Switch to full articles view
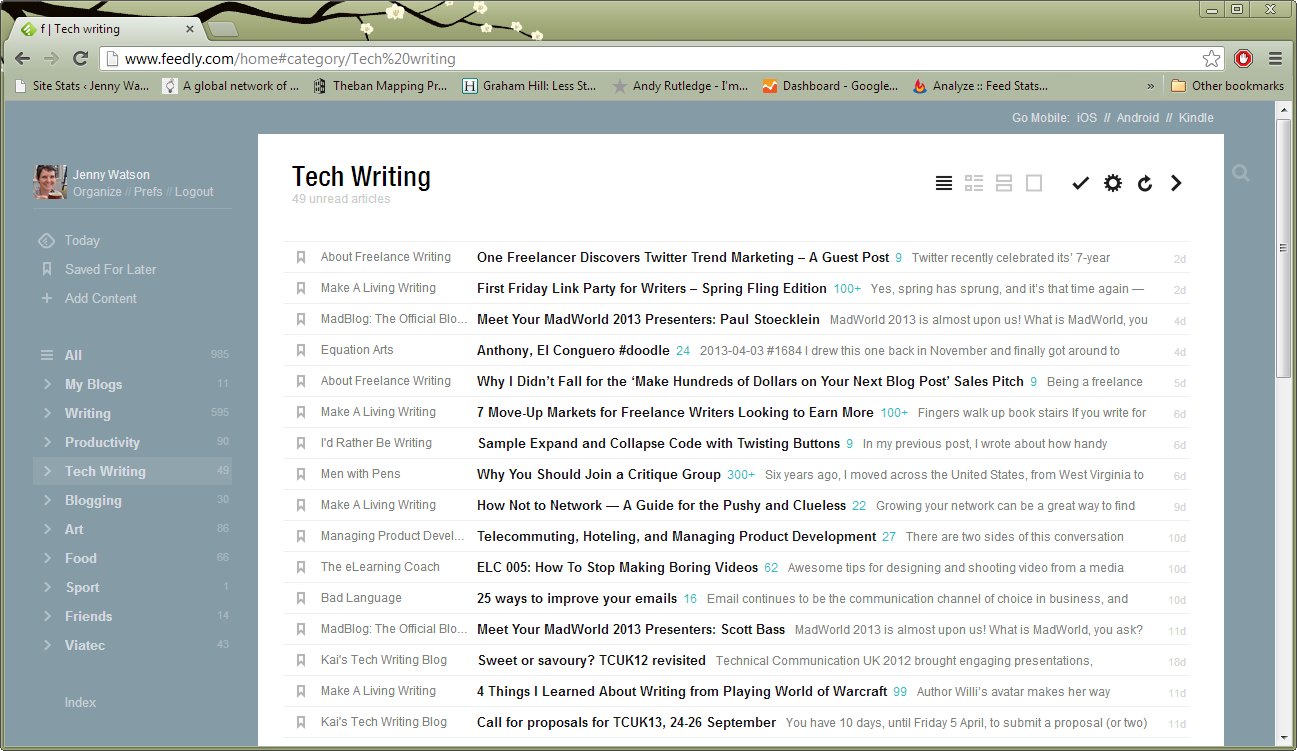This screenshot has height=751, width=1297. [1034, 183]
